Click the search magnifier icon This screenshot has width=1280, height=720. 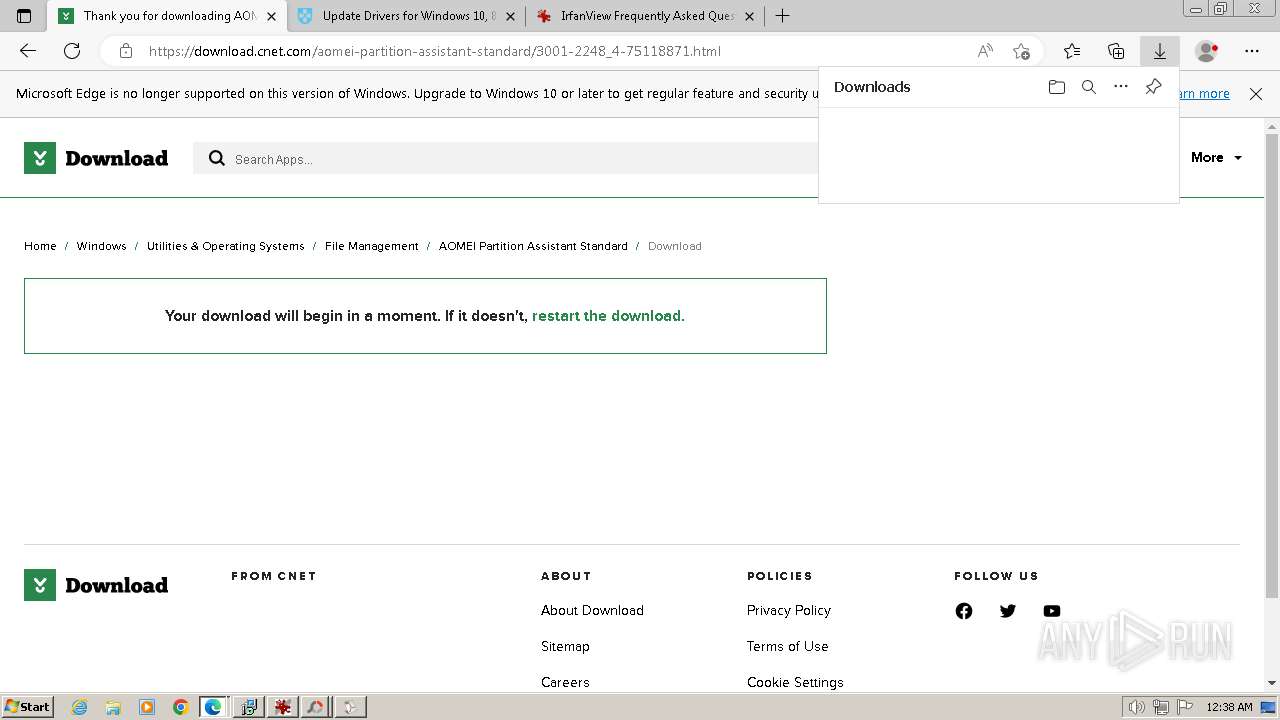pos(217,158)
